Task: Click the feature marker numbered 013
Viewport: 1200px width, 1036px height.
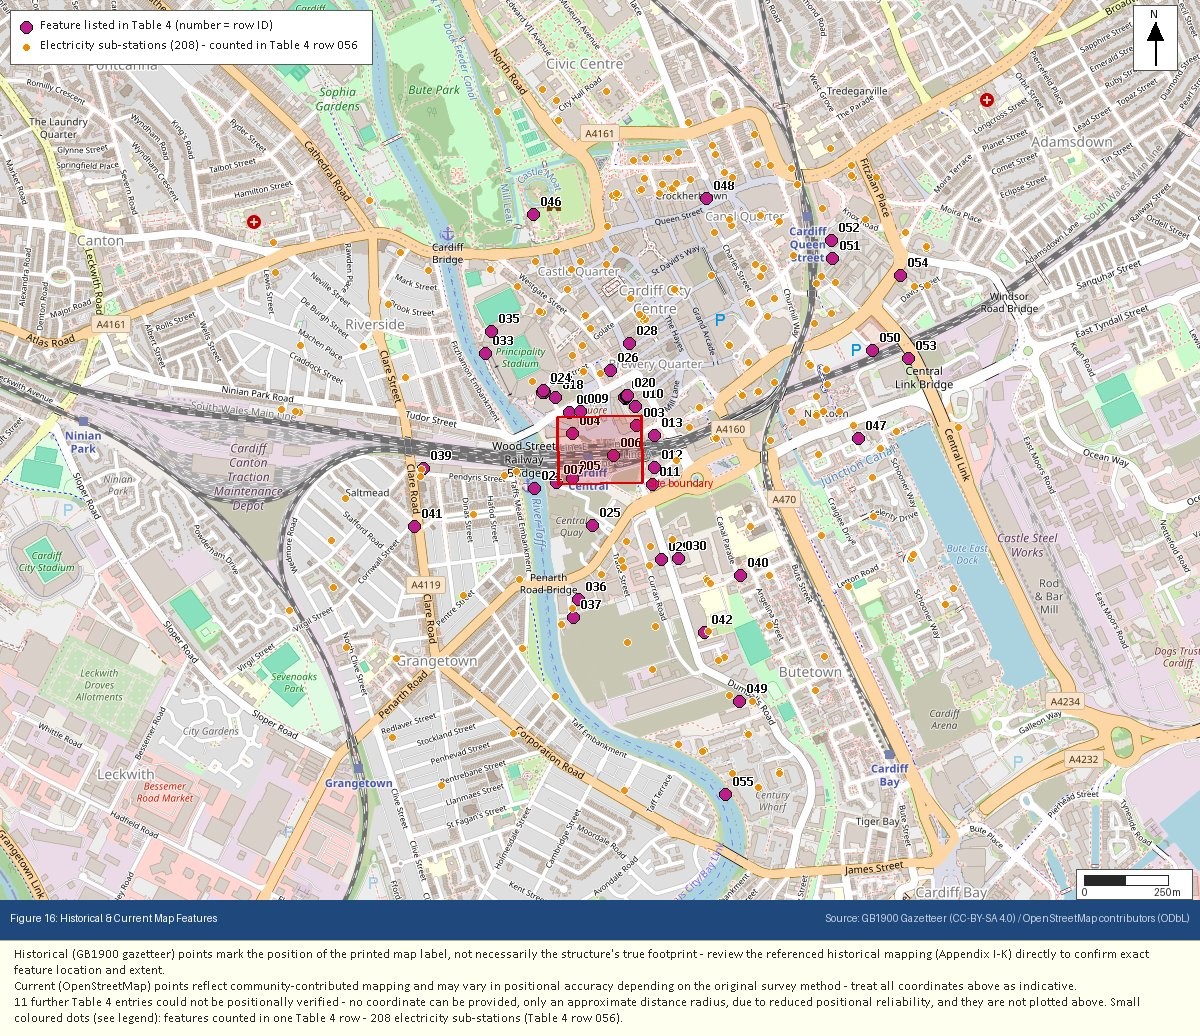Action: coord(654,435)
